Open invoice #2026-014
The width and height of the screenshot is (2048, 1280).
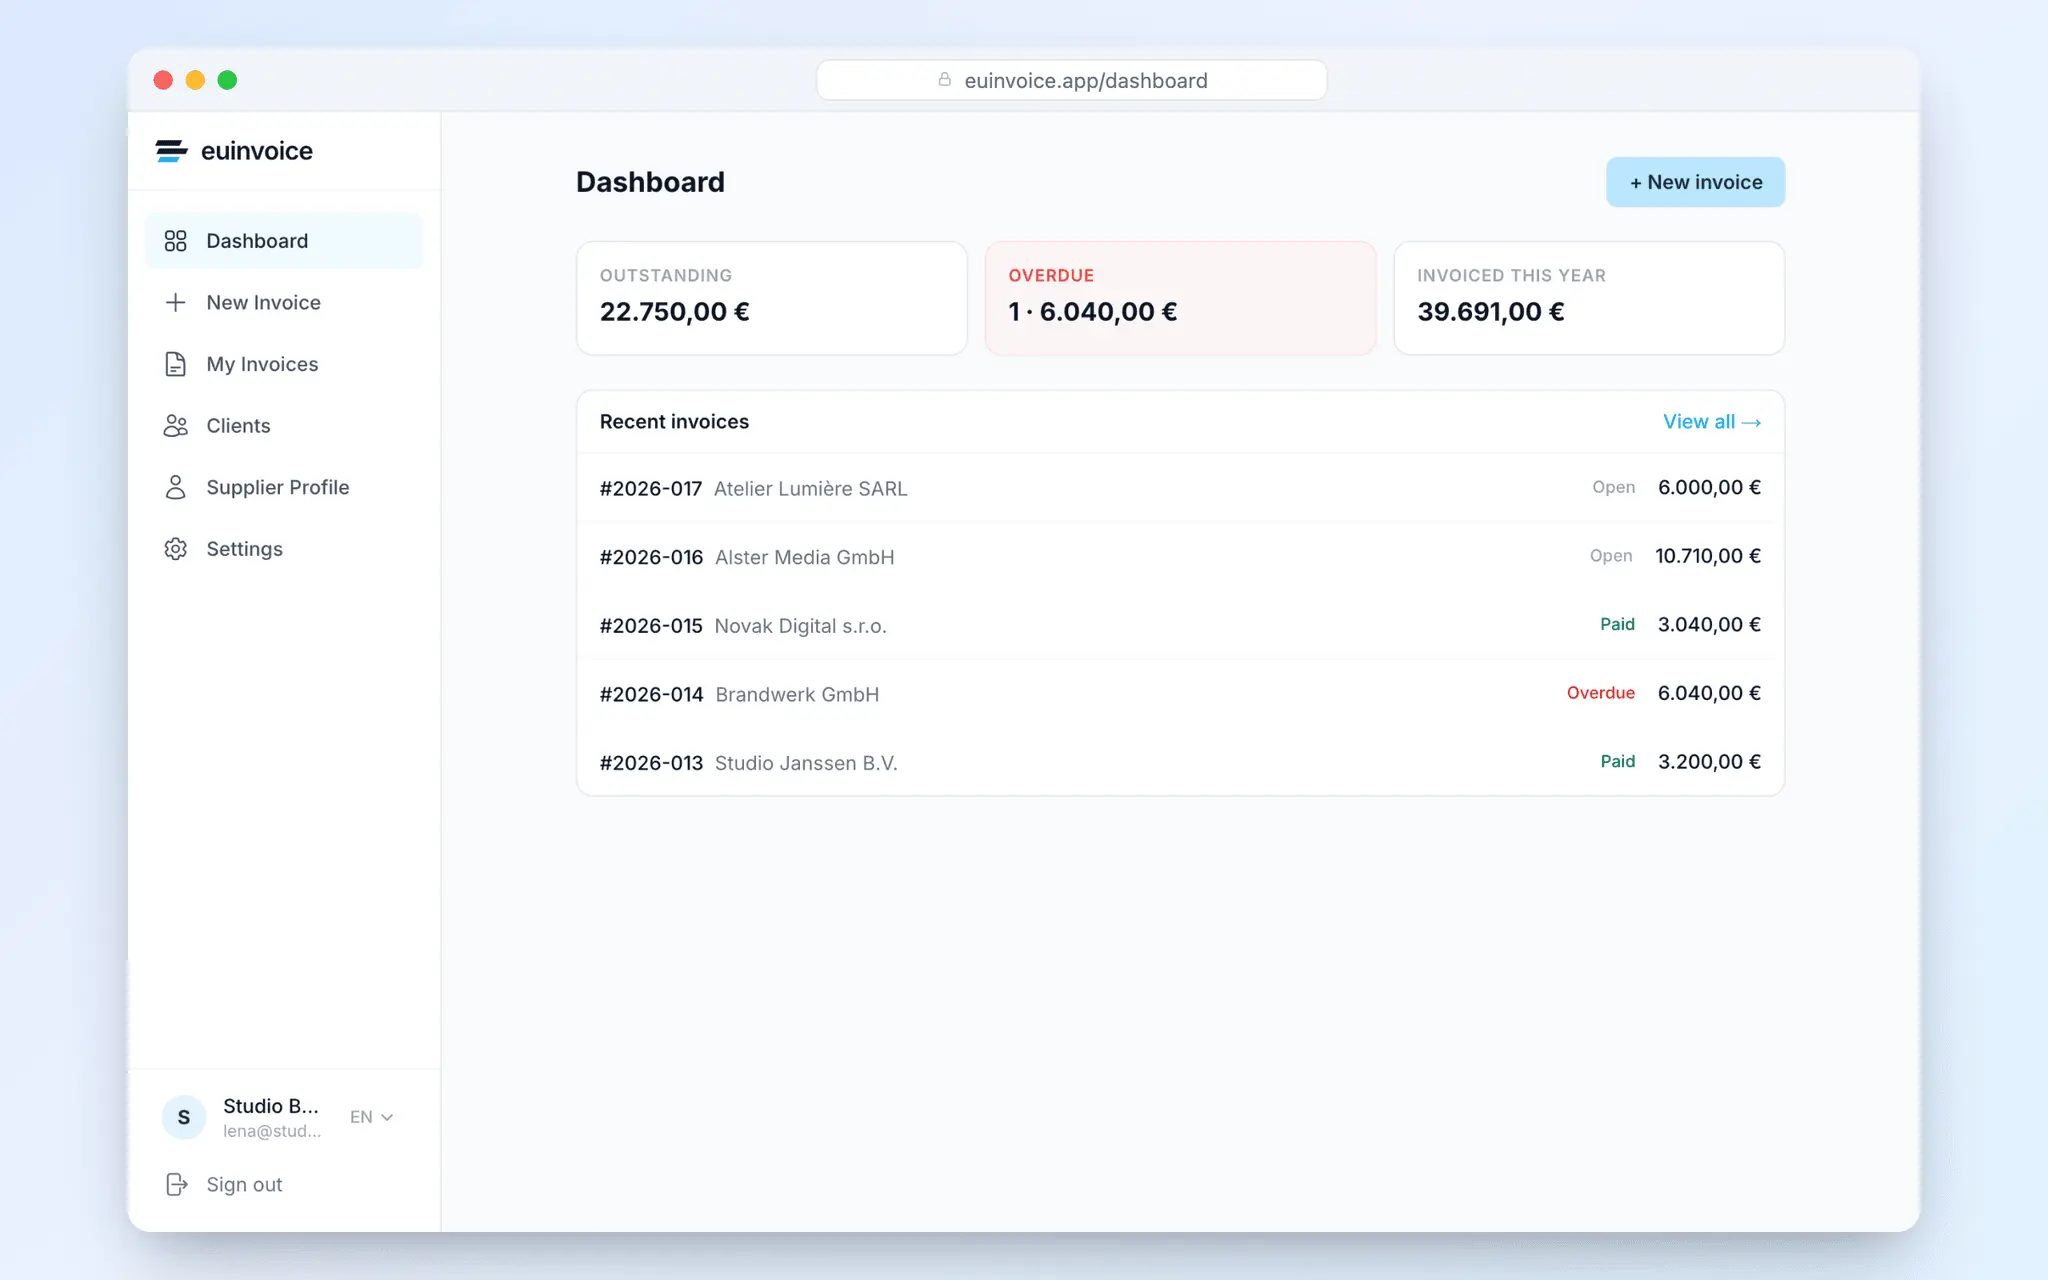1180,693
